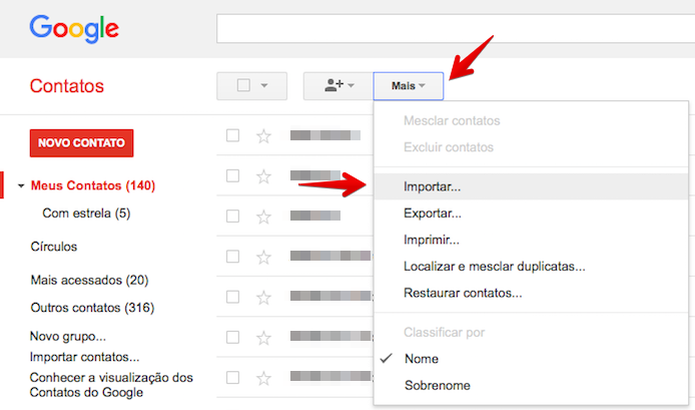Focus the search field at top
Viewport: 695px width, 410px height.
456,29
